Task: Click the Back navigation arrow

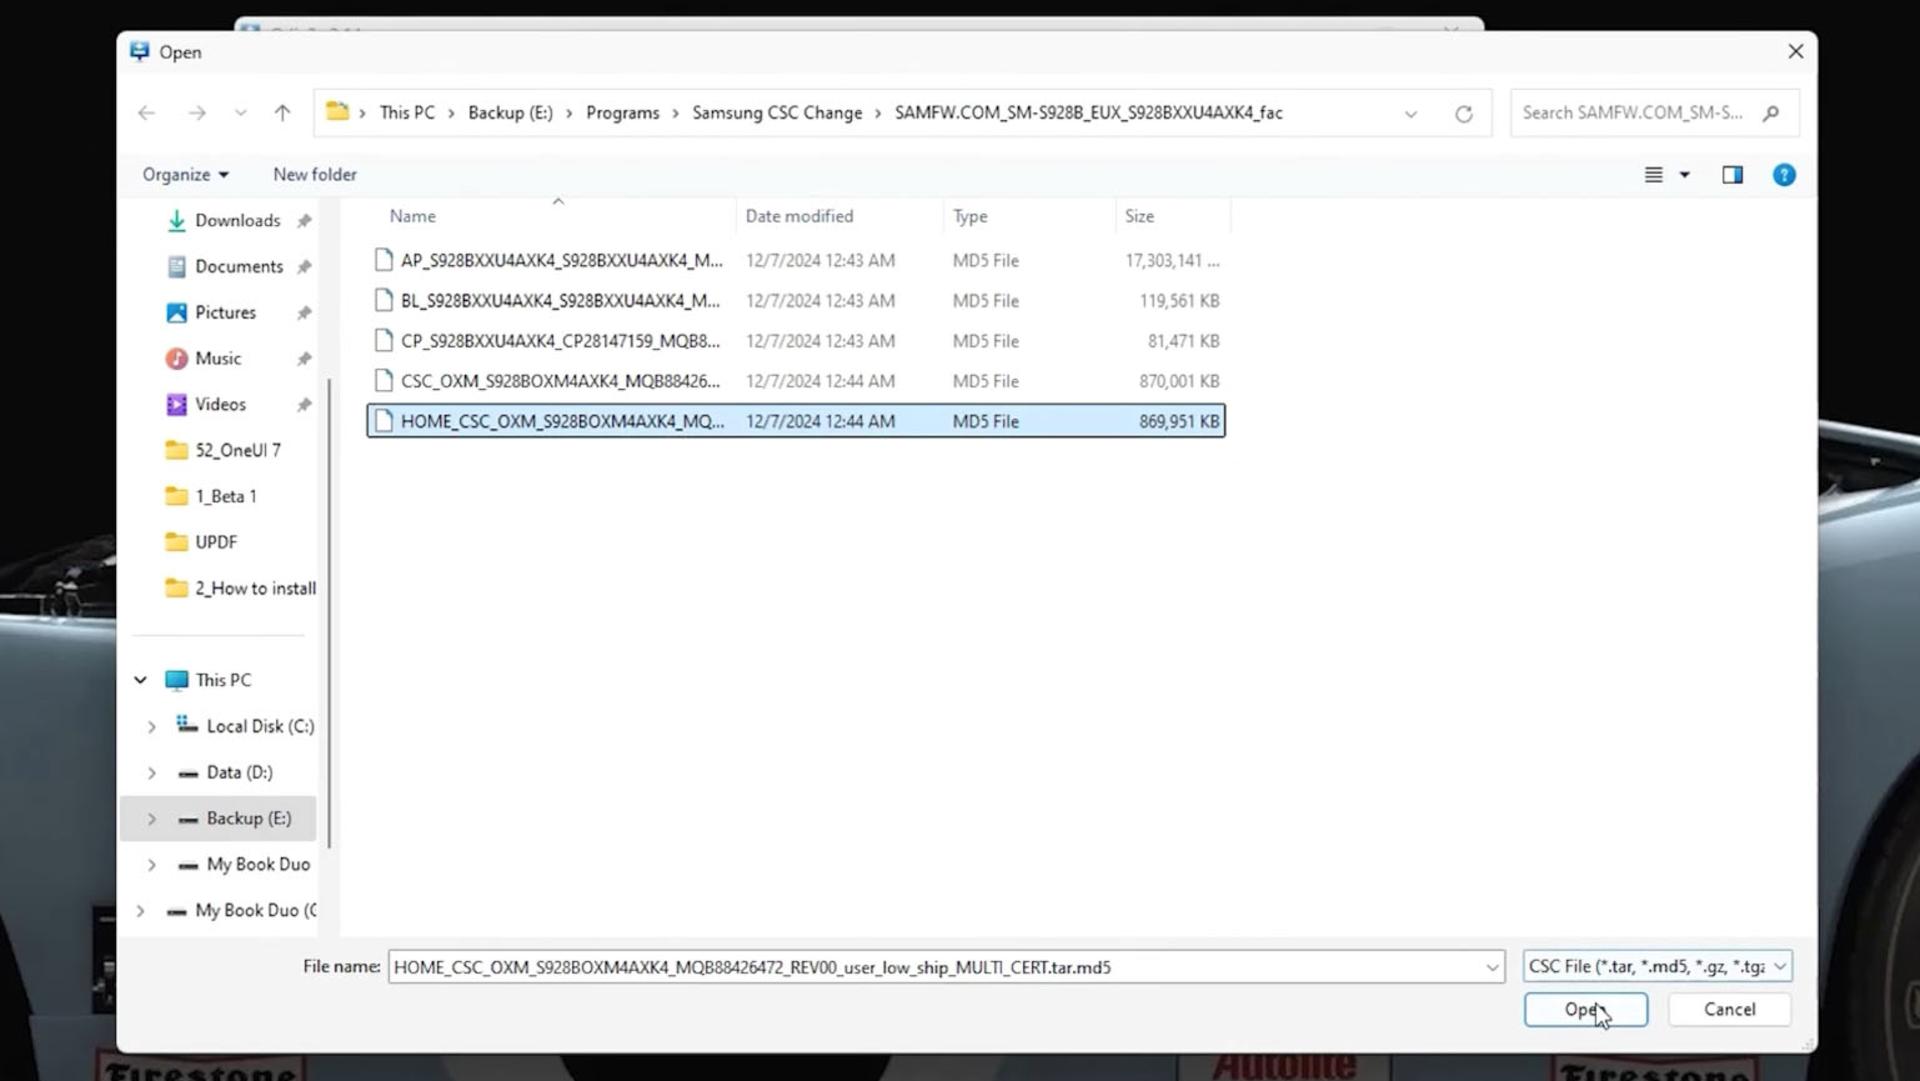Action: click(147, 113)
